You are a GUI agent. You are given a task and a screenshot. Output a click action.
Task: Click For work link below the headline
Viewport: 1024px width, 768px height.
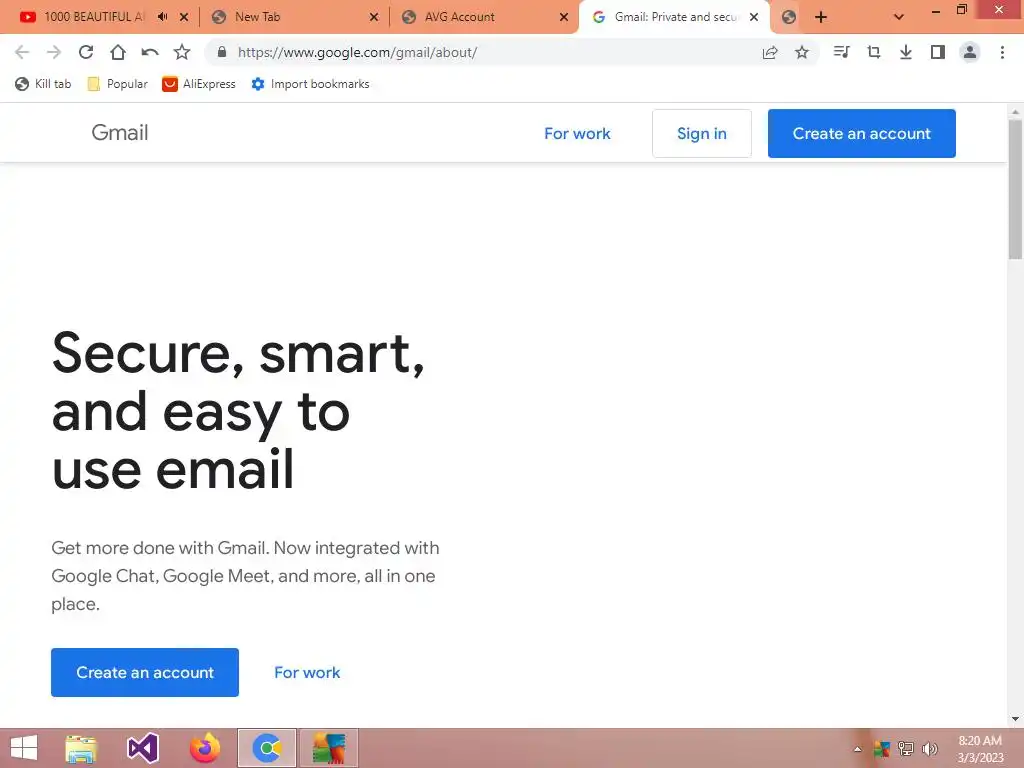[307, 673]
